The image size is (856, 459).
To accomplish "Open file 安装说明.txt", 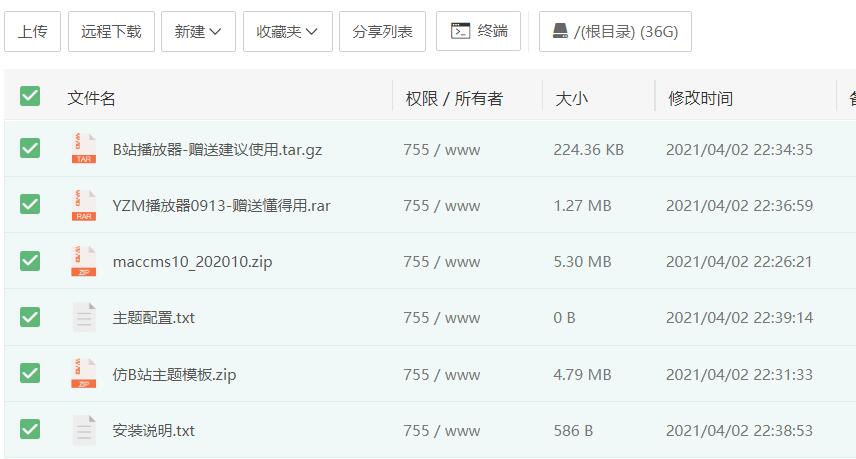I will (x=153, y=431).
